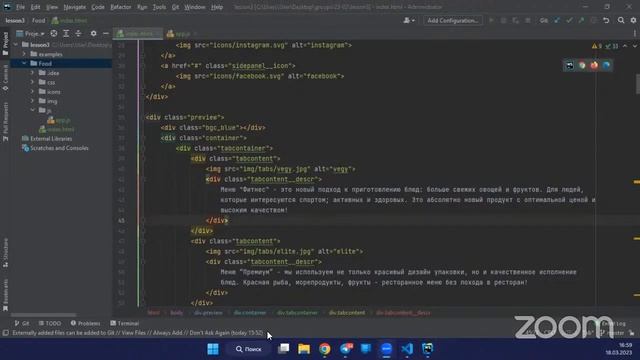Image resolution: width=640 pixels, height=360 pixels.
Task: Open the Tools menu
Action: pos(159,7)
